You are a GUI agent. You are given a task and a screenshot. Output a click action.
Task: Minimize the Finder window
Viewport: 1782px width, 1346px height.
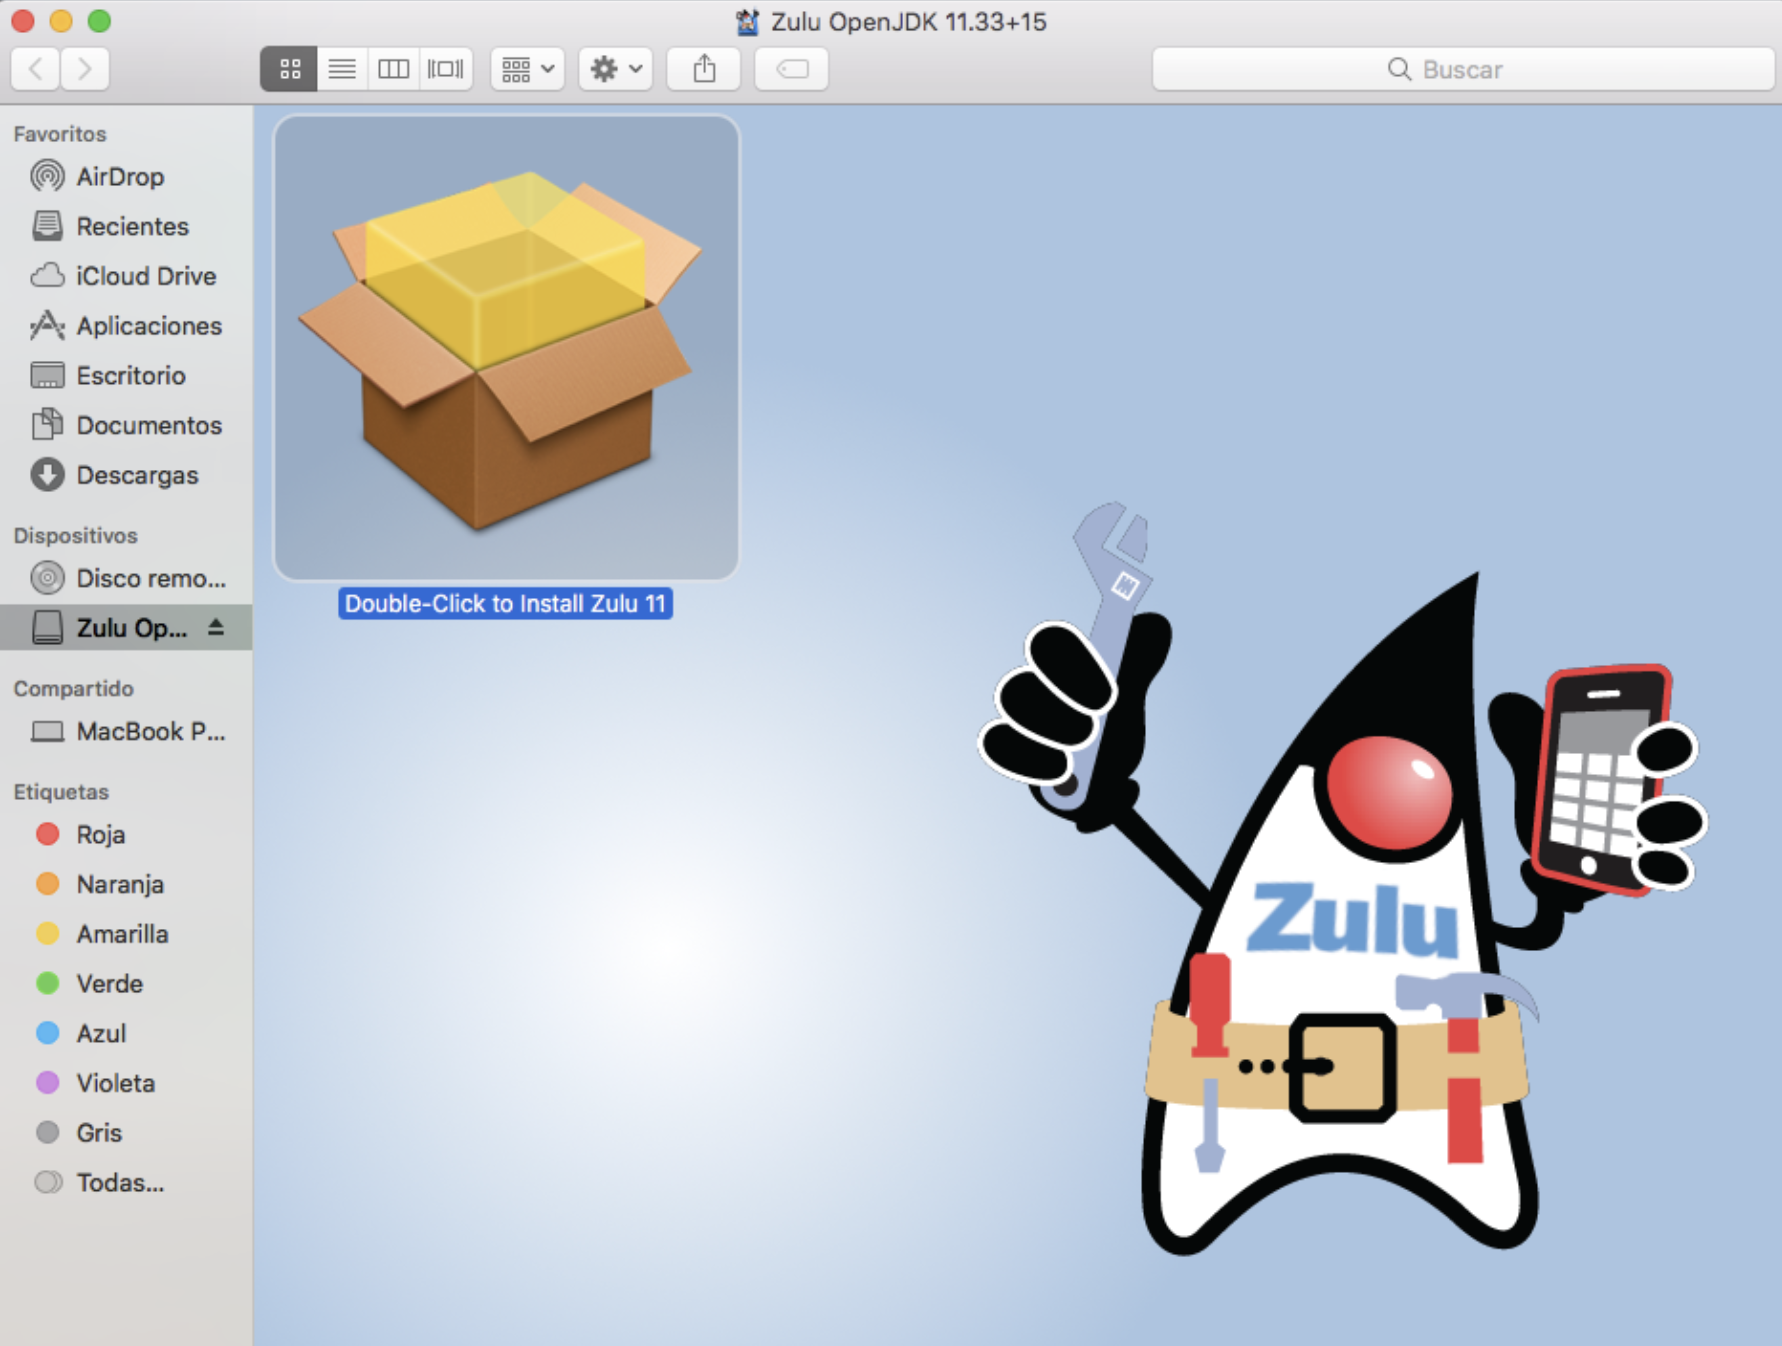click(x=61, y=20)
